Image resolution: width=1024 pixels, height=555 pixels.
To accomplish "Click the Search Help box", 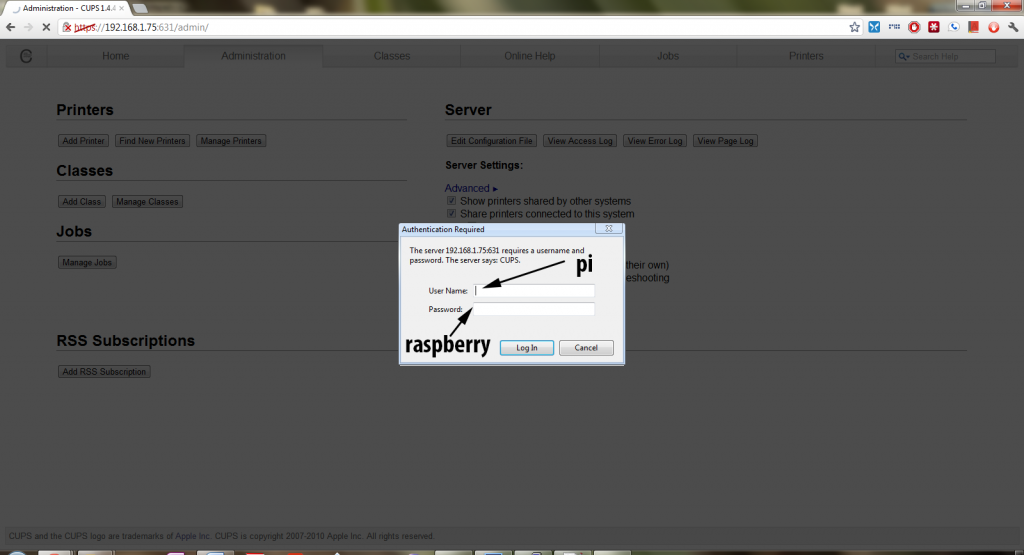I will 946,56.
